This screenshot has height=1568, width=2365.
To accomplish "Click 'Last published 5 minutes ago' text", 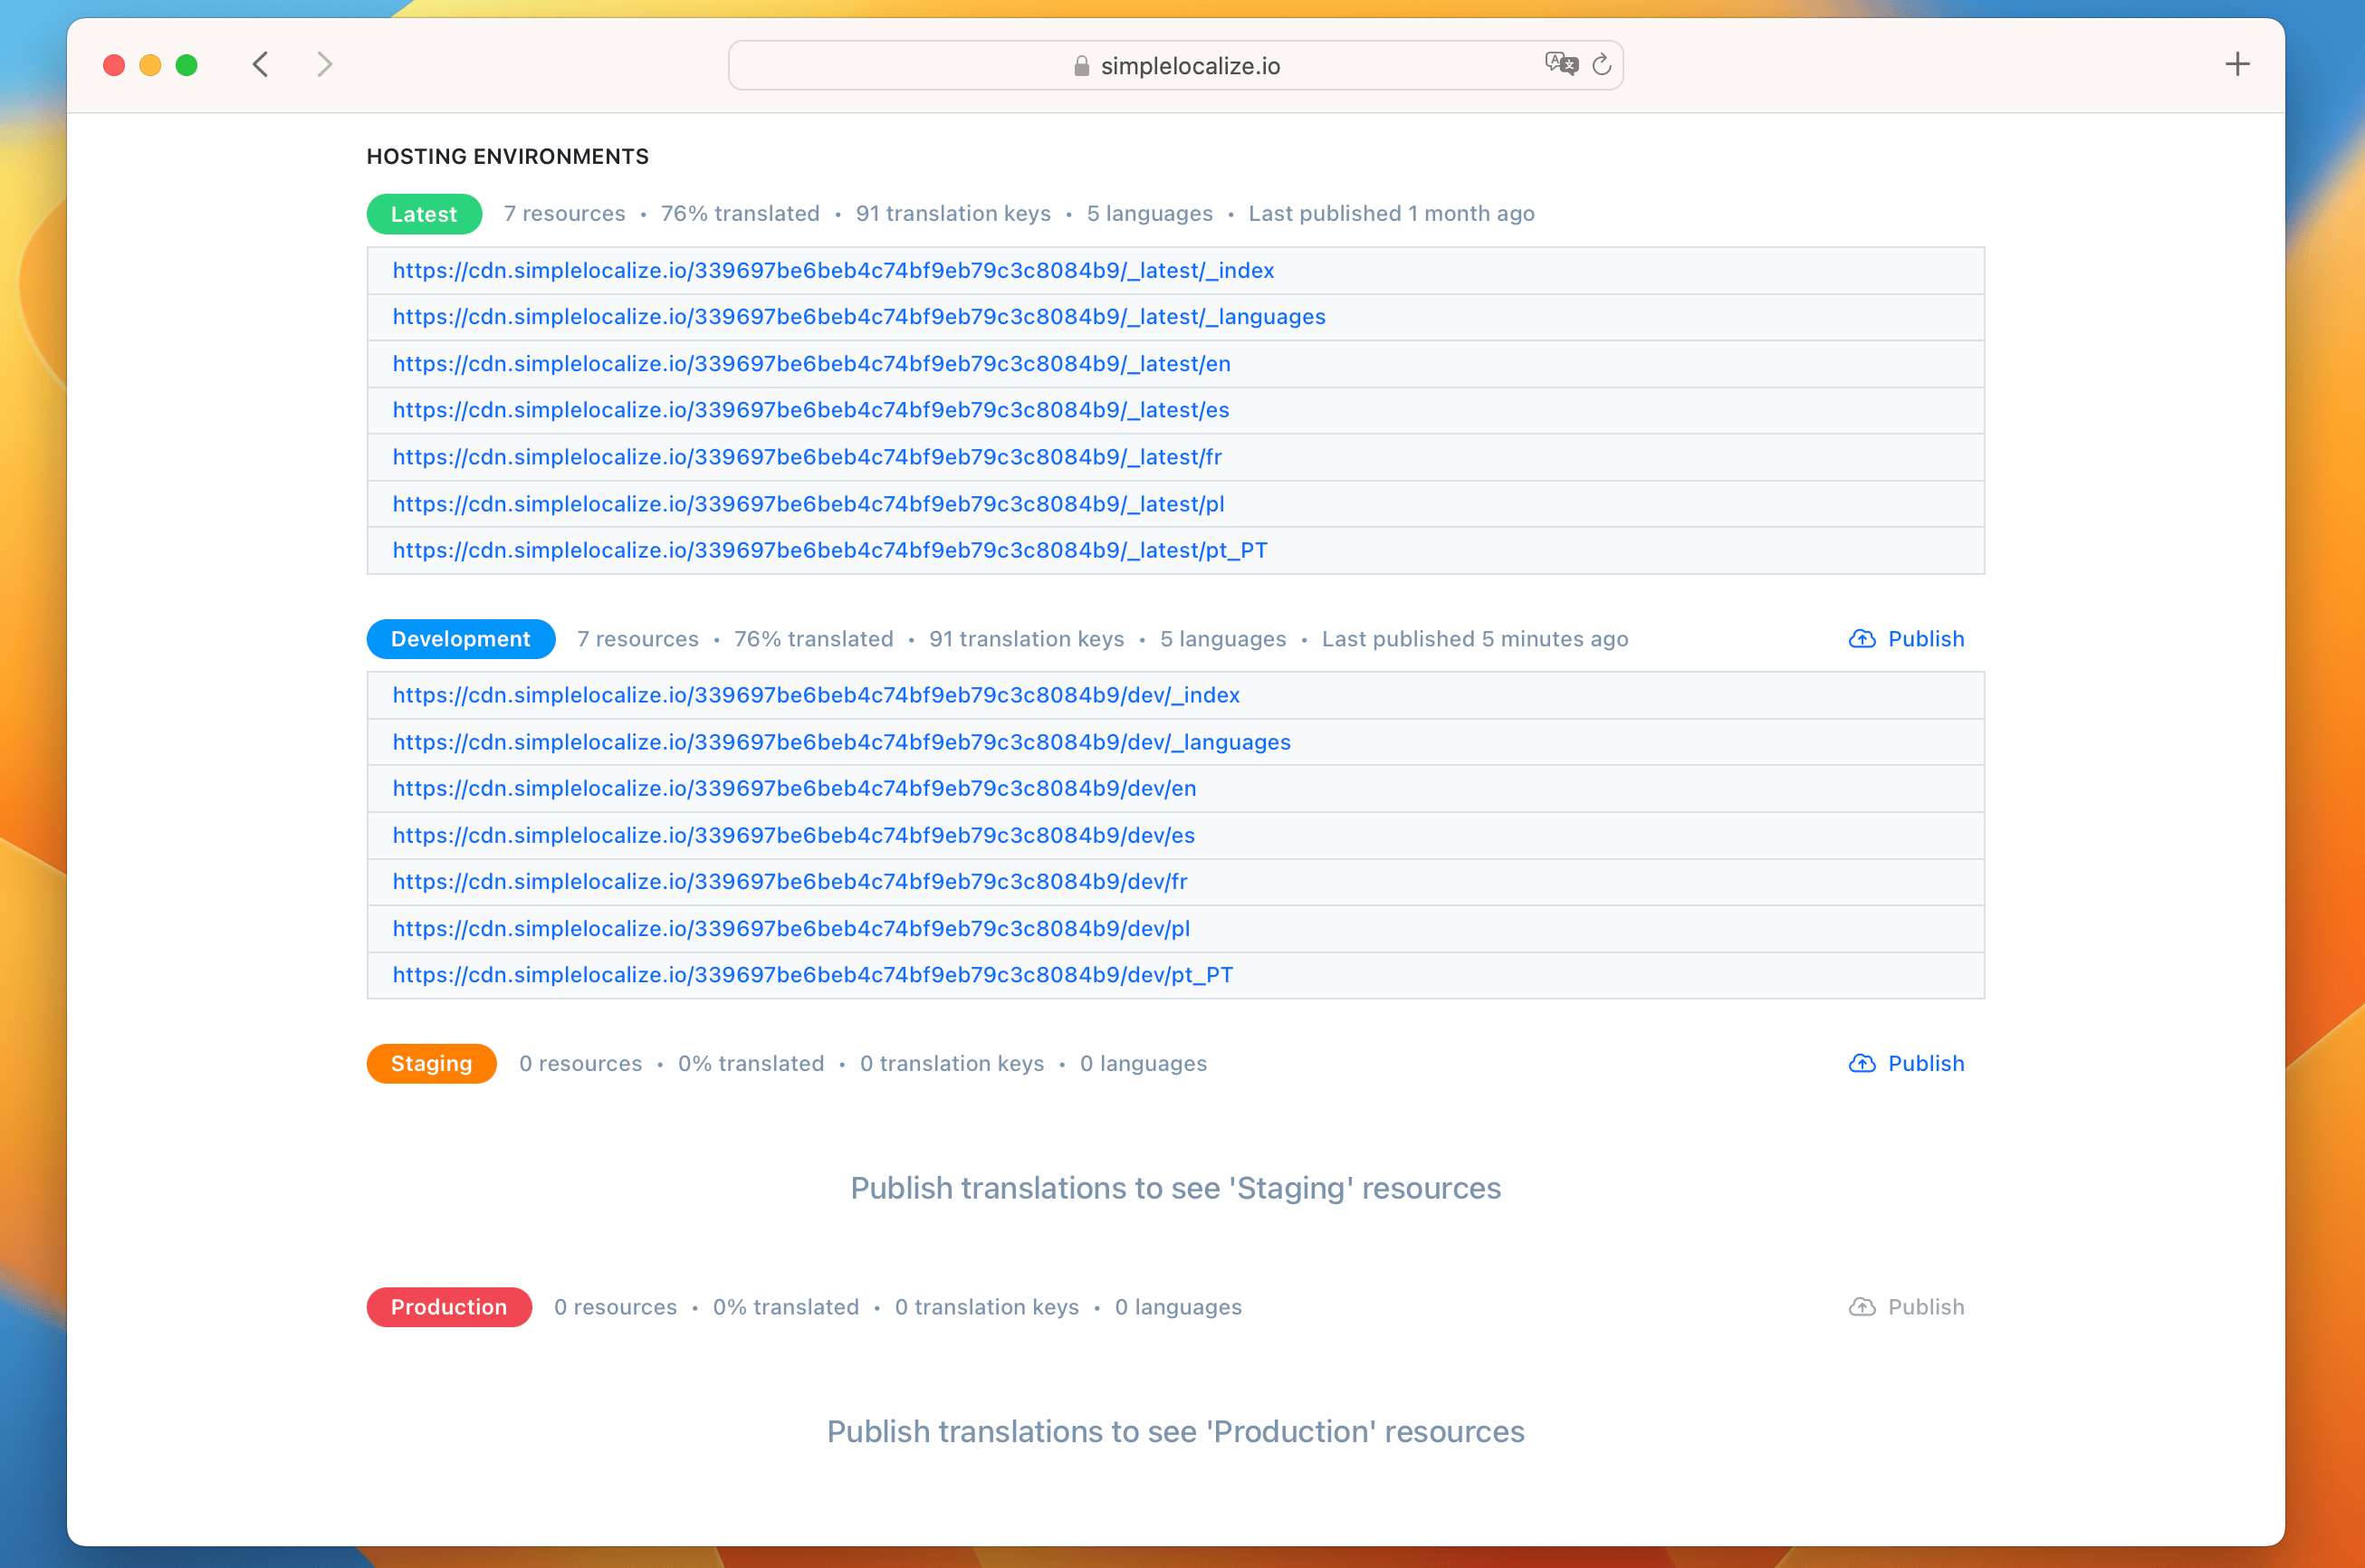I will (x=1475, y=639).
